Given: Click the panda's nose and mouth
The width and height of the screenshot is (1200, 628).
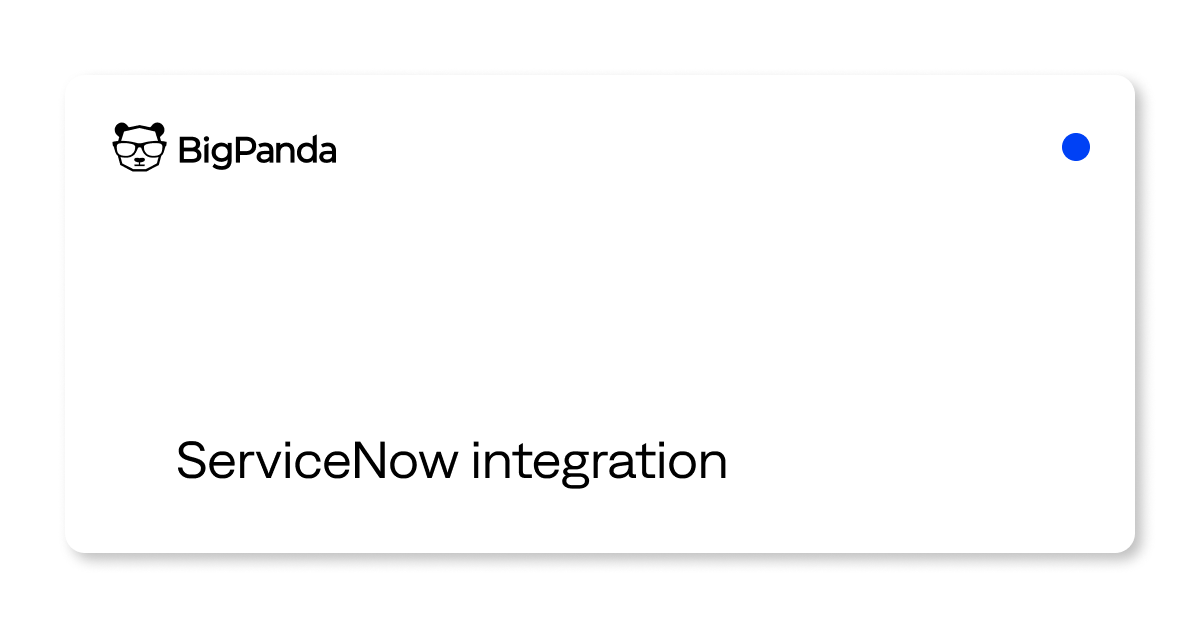Looking at the screenshot, I should click(x=139, y=164).
